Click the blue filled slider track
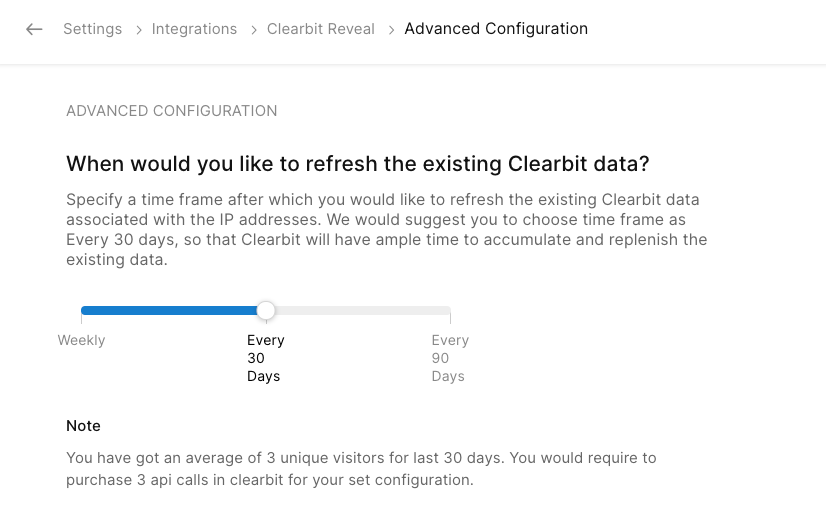Screen dimensions: 826x532 point(170,311)
